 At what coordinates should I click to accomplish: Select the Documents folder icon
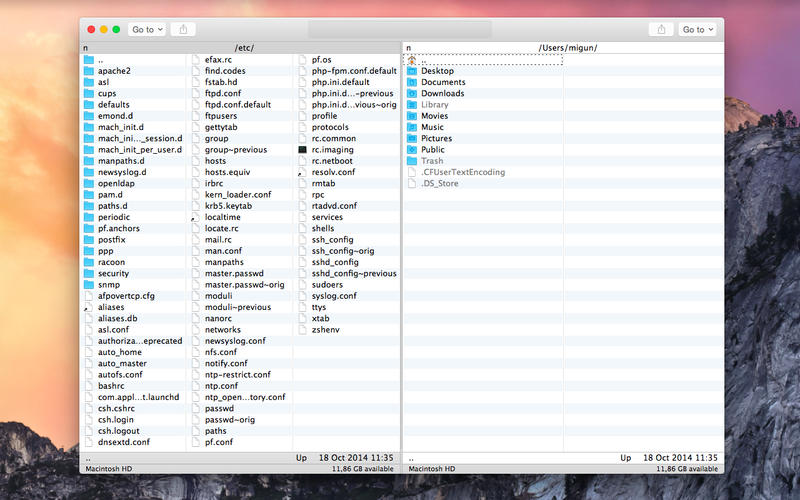(x=412, y=82)
